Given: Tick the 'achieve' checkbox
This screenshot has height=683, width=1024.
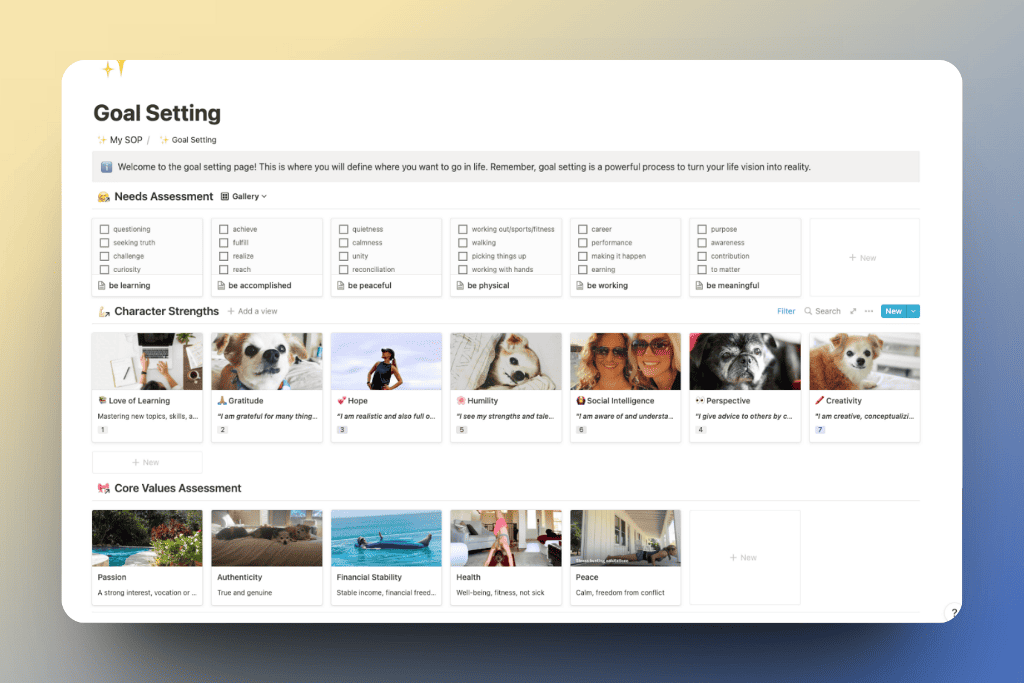Looking at the screenshot, I should pos(224,229).
